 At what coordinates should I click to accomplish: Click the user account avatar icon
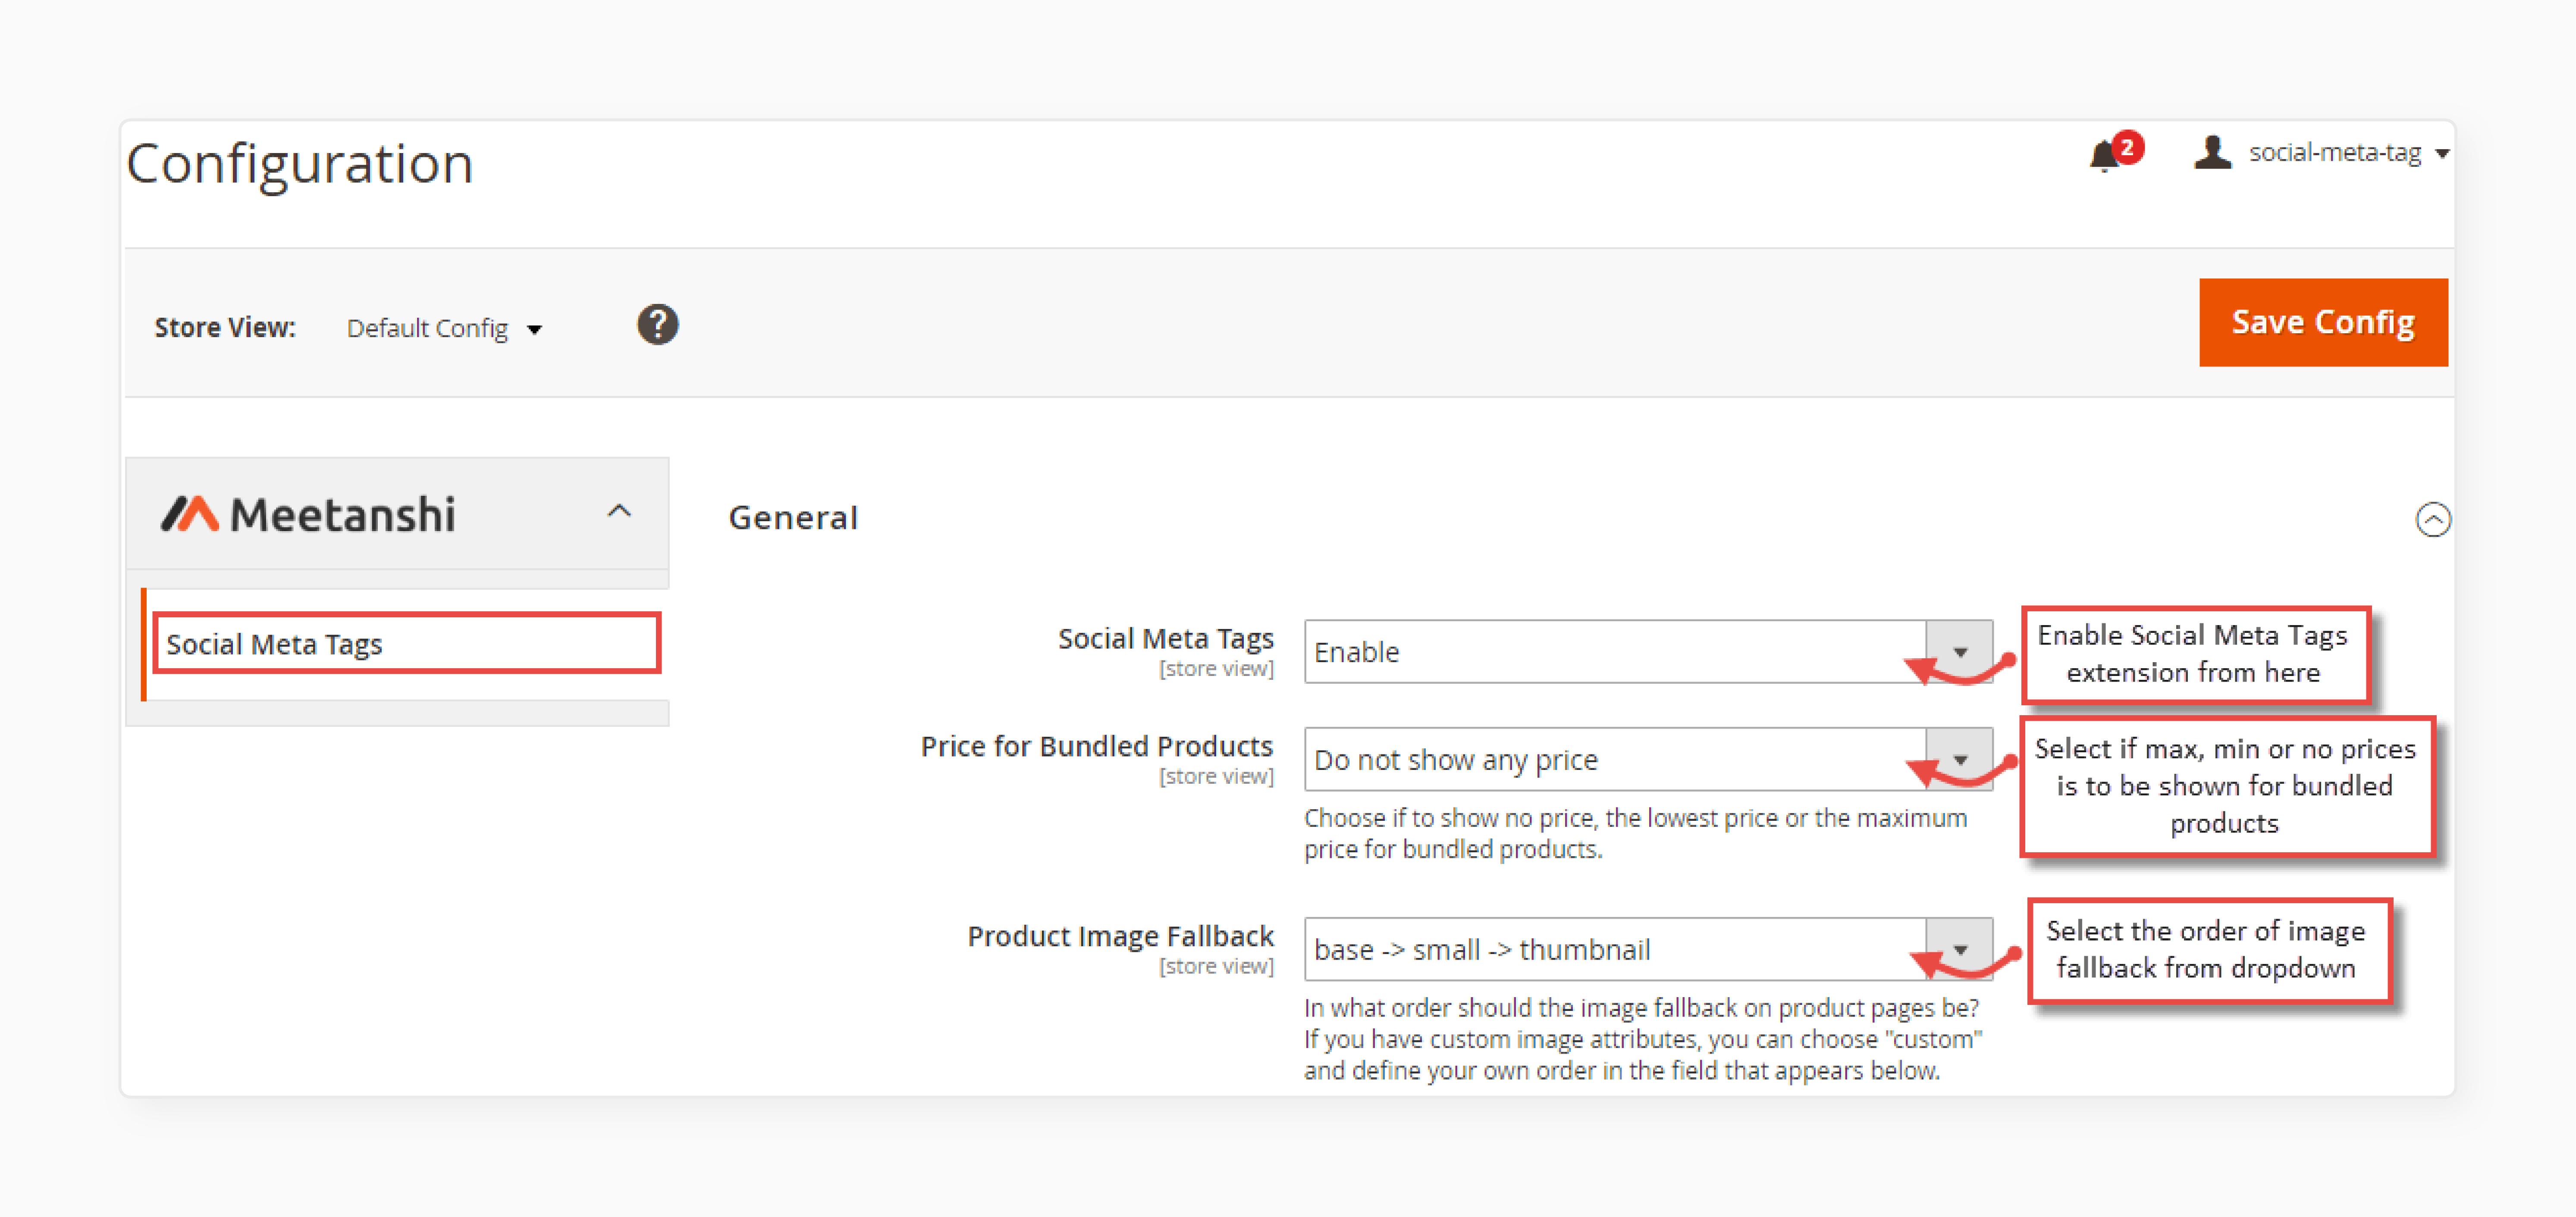pos(2212,152)
